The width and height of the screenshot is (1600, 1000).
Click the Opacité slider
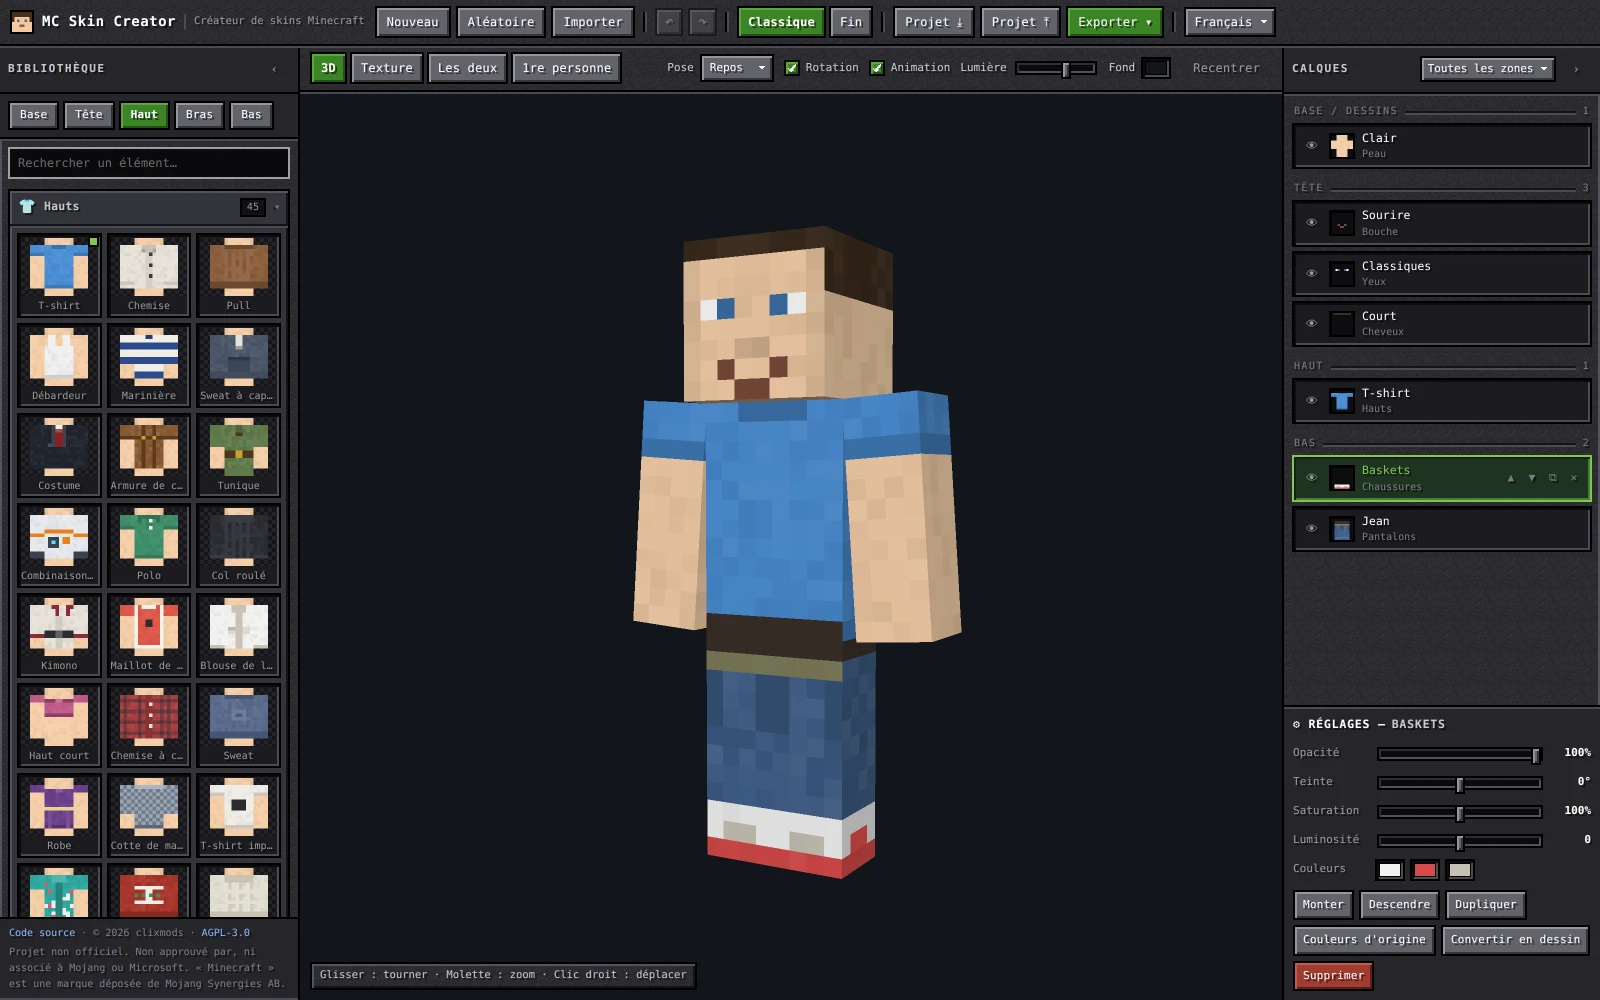click(1459, 754)
